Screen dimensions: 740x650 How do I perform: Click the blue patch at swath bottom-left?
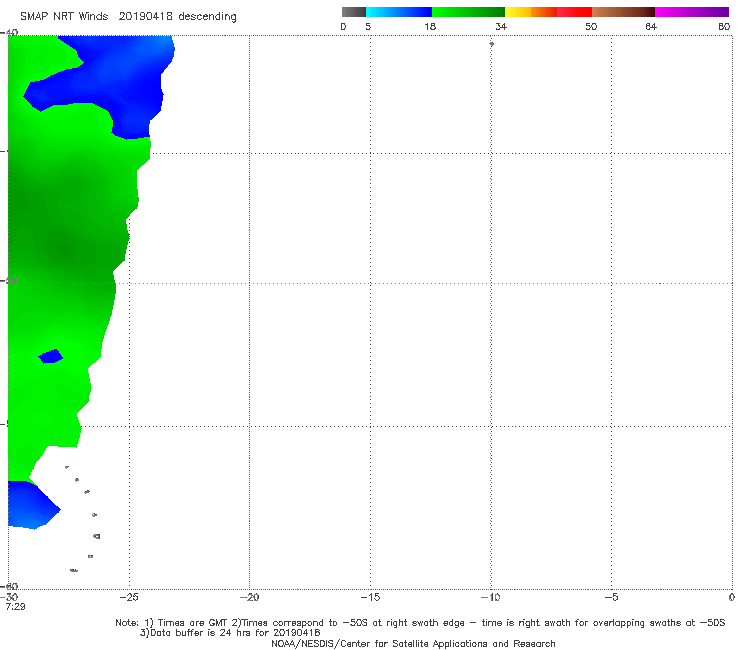point(31,505)
